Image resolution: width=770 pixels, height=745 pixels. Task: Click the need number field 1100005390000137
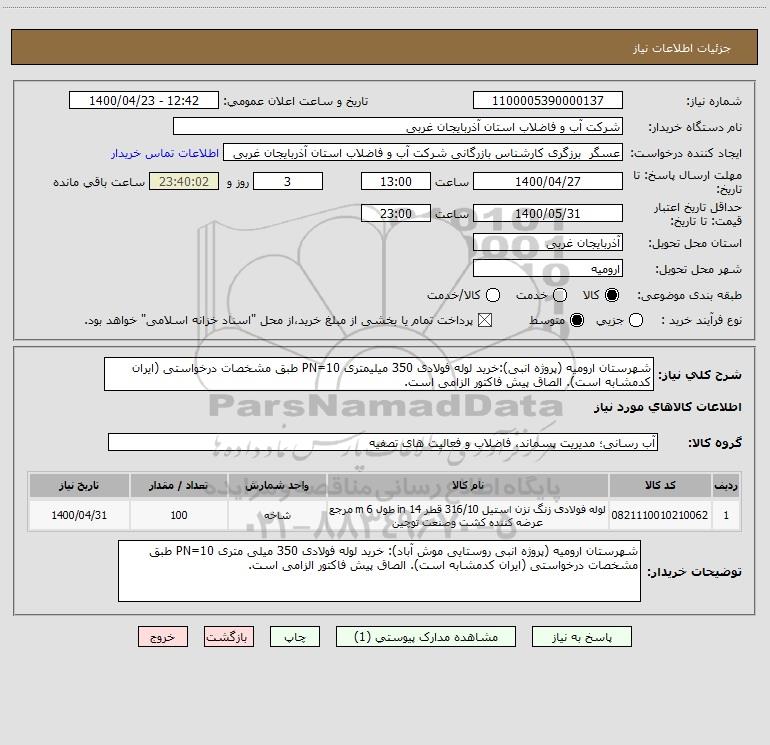pos(548,101)
